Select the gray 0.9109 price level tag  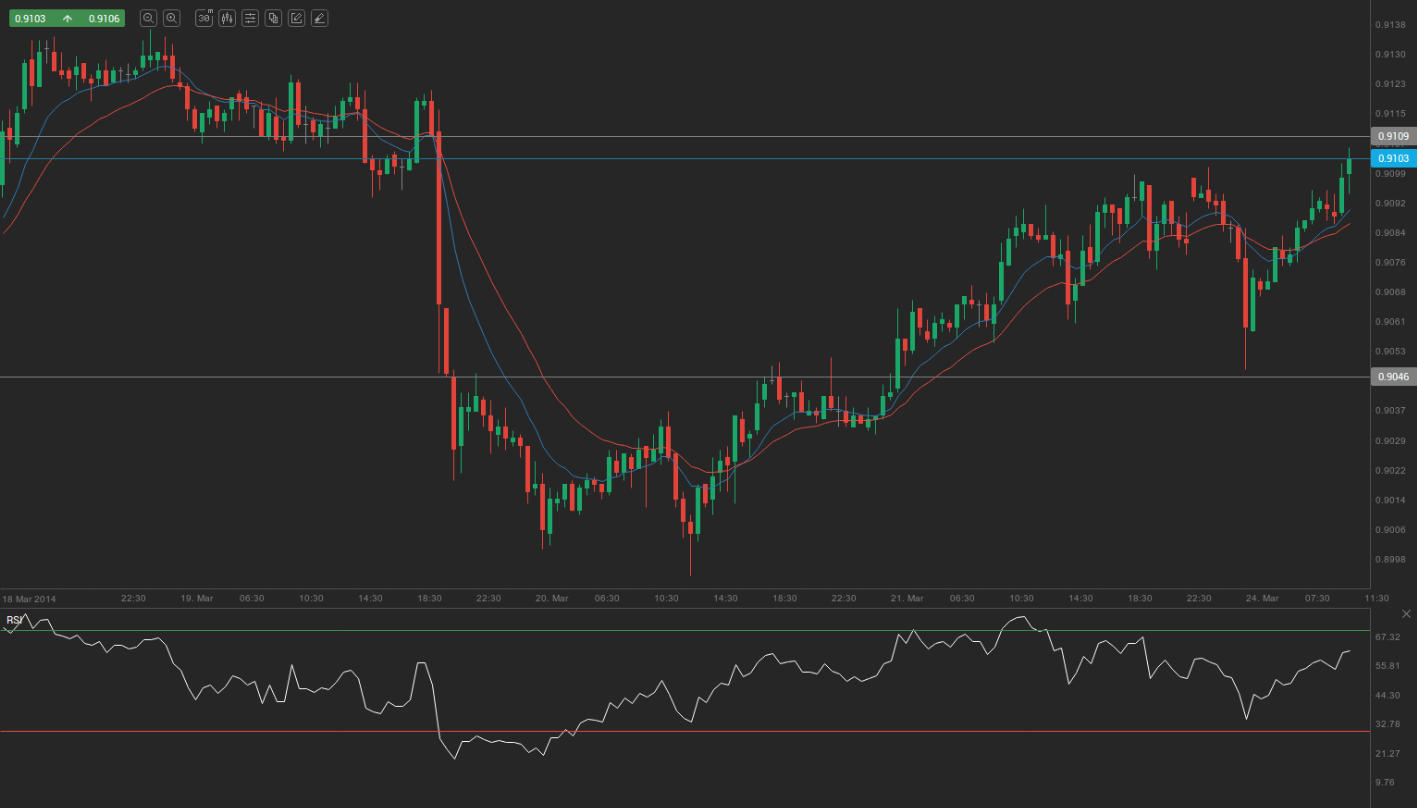coord(1392,136)
